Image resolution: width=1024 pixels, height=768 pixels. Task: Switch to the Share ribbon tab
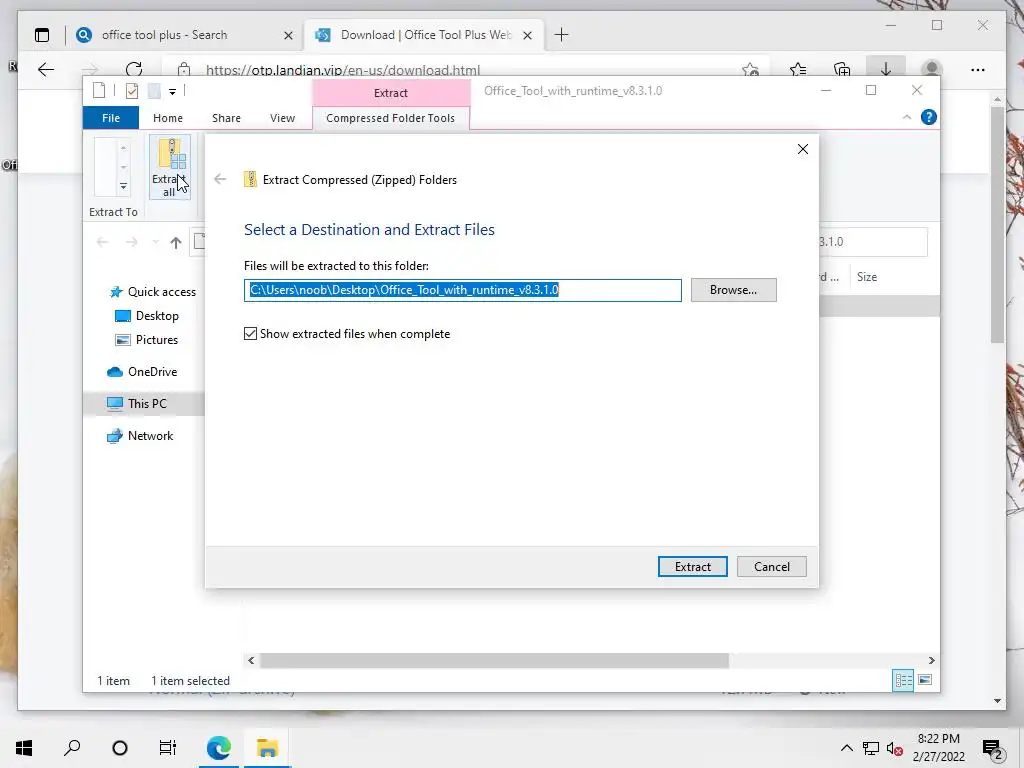[226, 118]
